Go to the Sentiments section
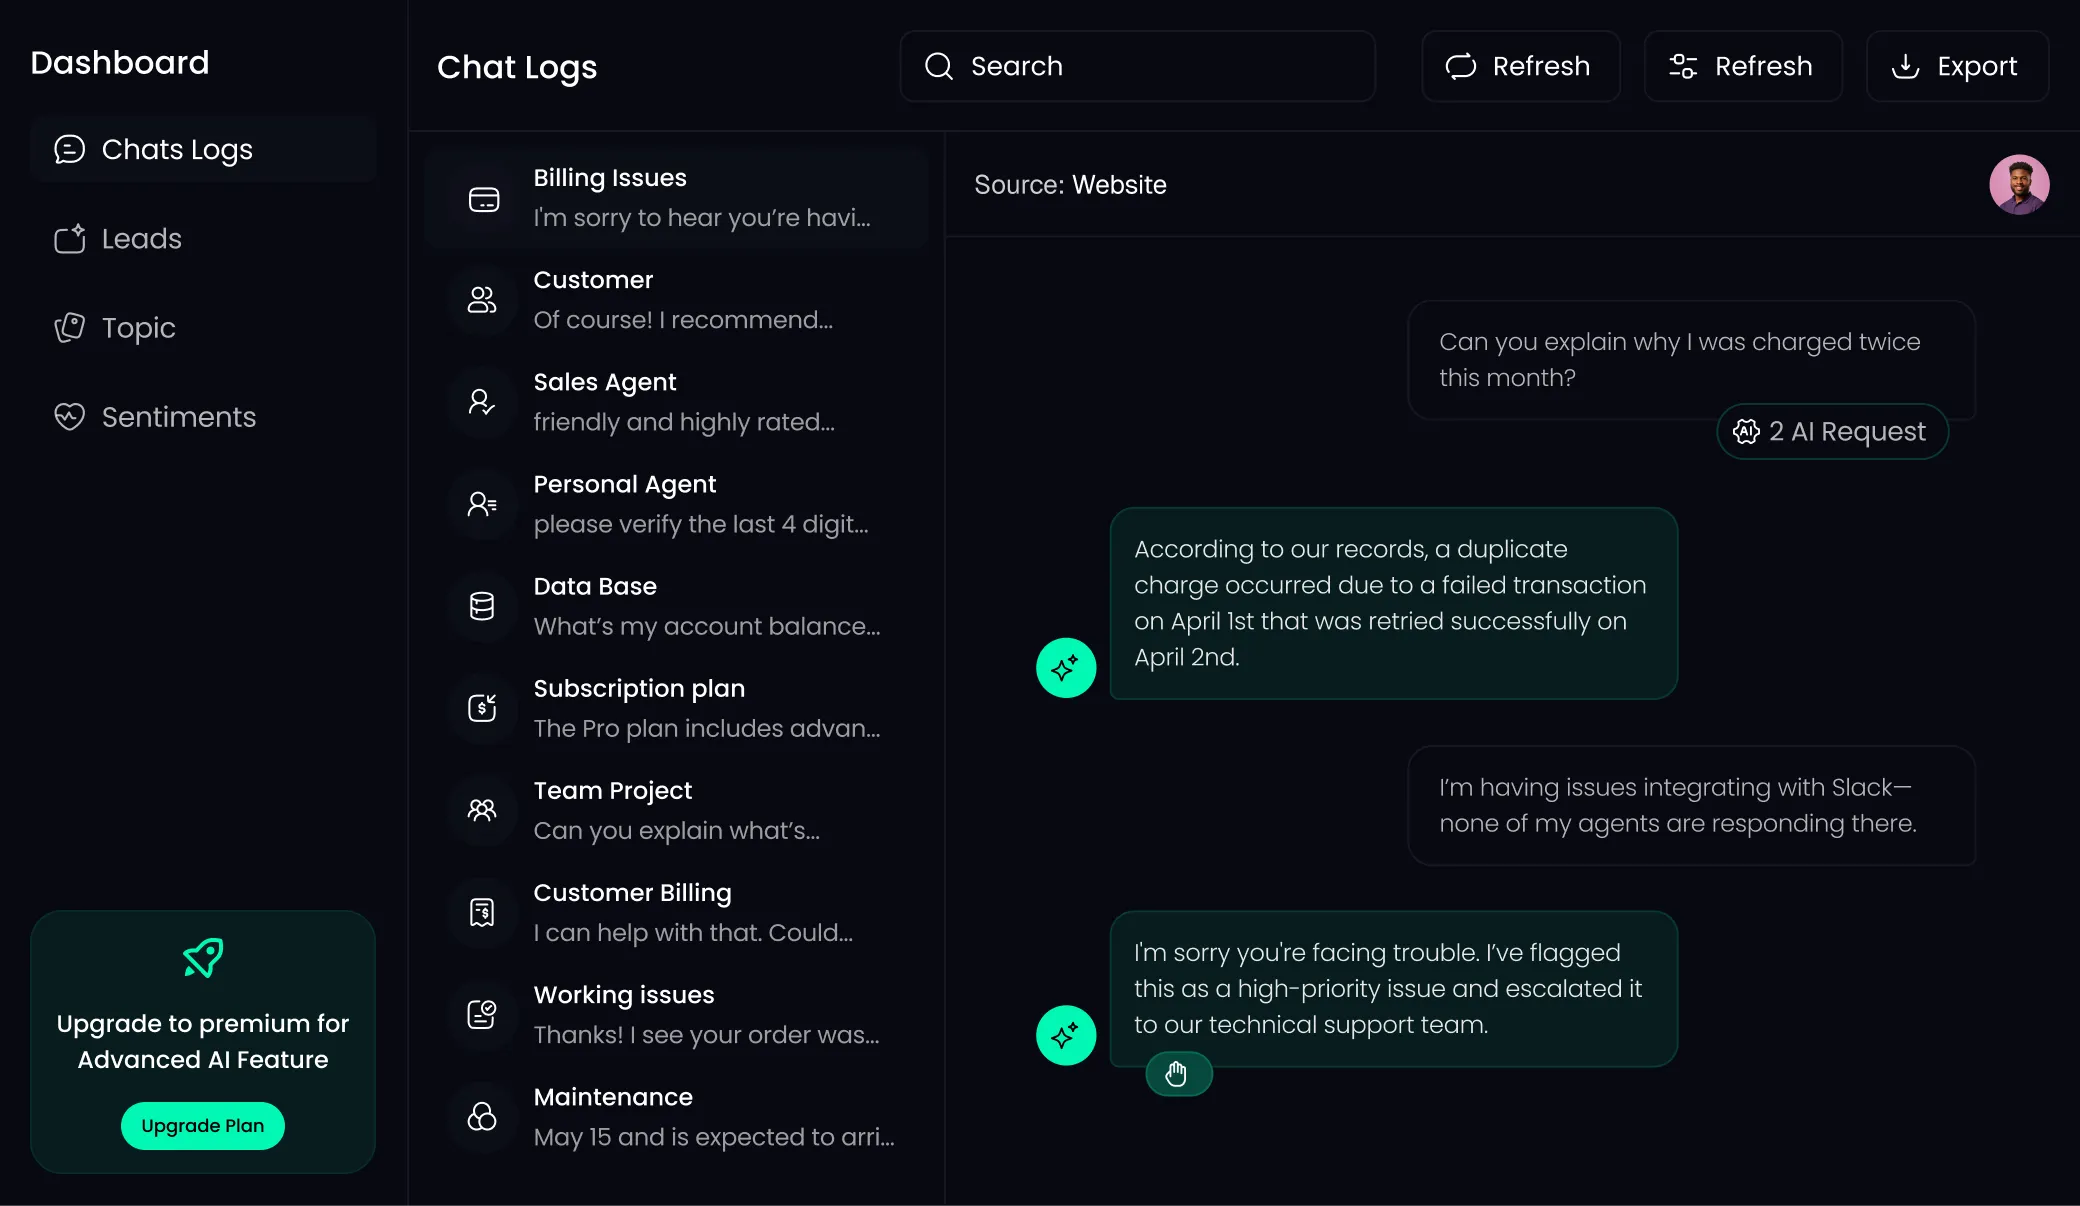Viewport: 2080px width, 1206px height. click(178, 417)
